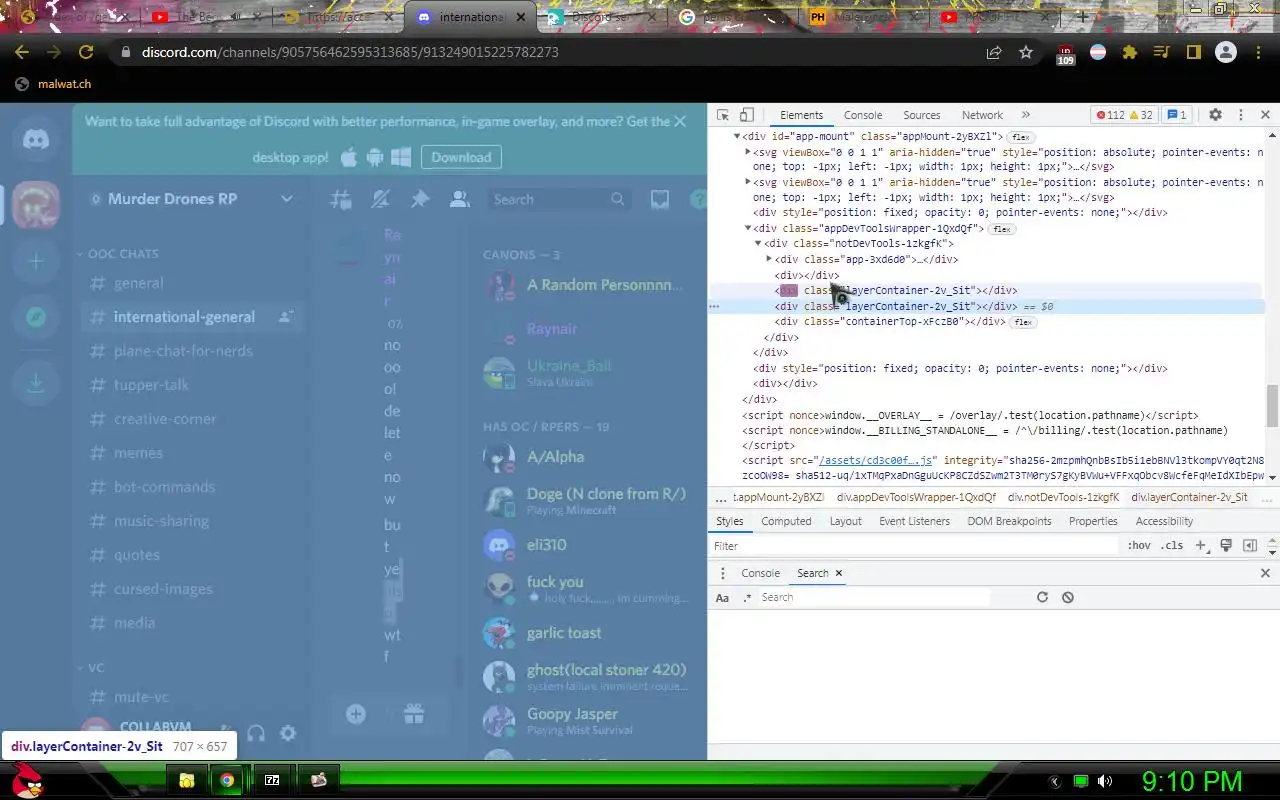The height and width of the screenshot is (800, 1280).
Task: Open the drawer three-dot menu
Action: (x=723, y=573)
